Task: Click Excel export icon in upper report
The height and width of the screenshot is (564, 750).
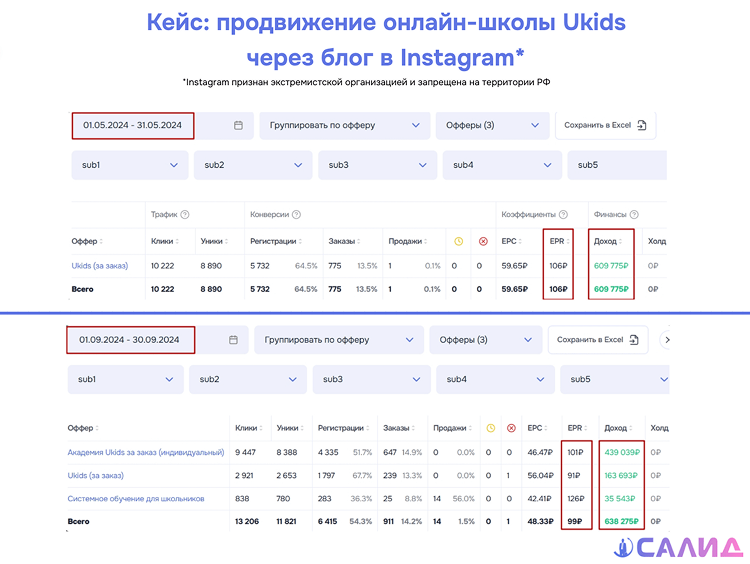Action: 642,125
